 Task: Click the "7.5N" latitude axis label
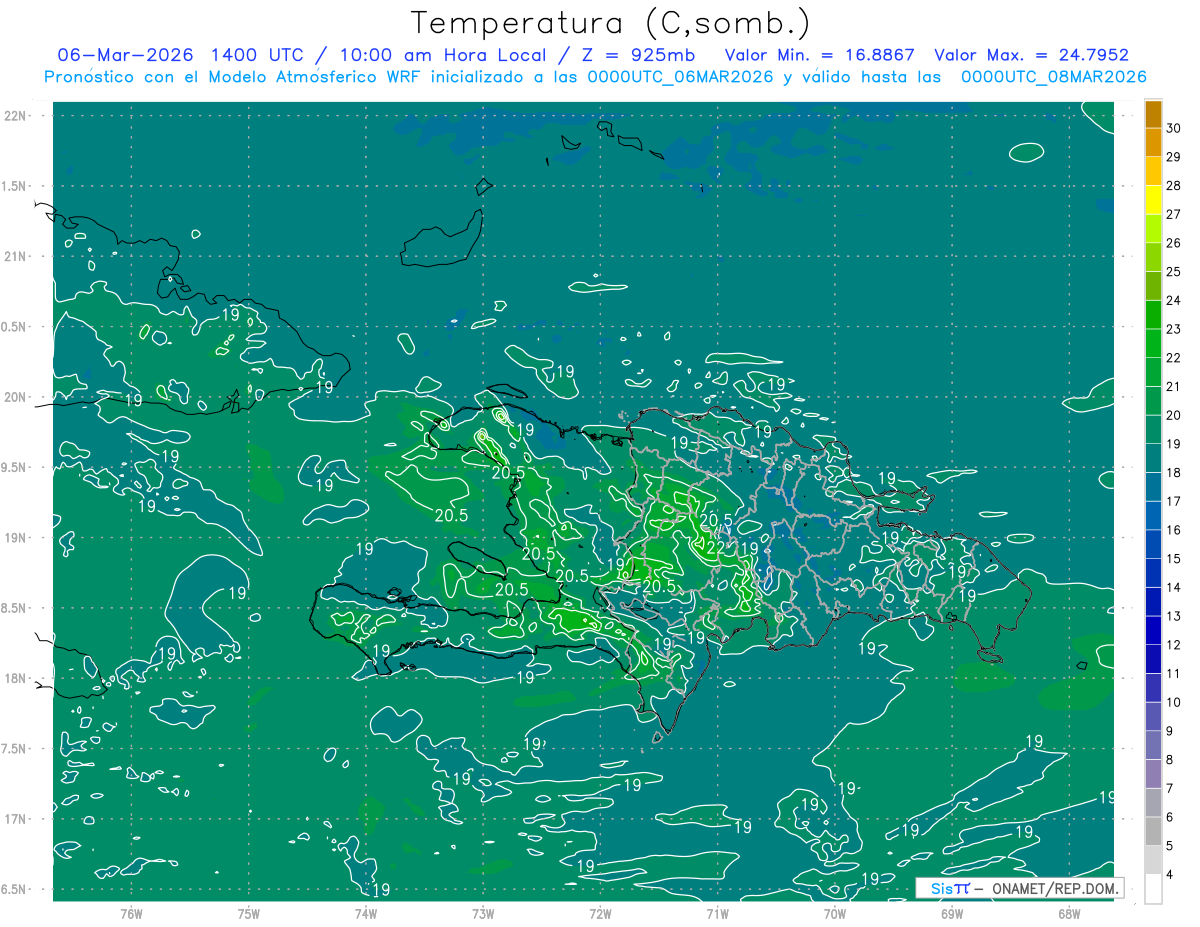tap(15, 749)
